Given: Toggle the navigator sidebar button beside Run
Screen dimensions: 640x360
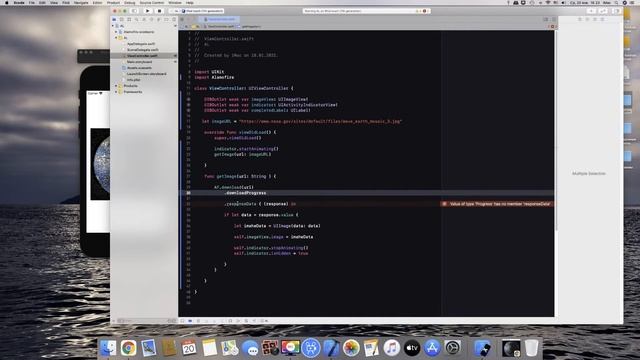Looking at the screenshot, I should pos(134,11).
